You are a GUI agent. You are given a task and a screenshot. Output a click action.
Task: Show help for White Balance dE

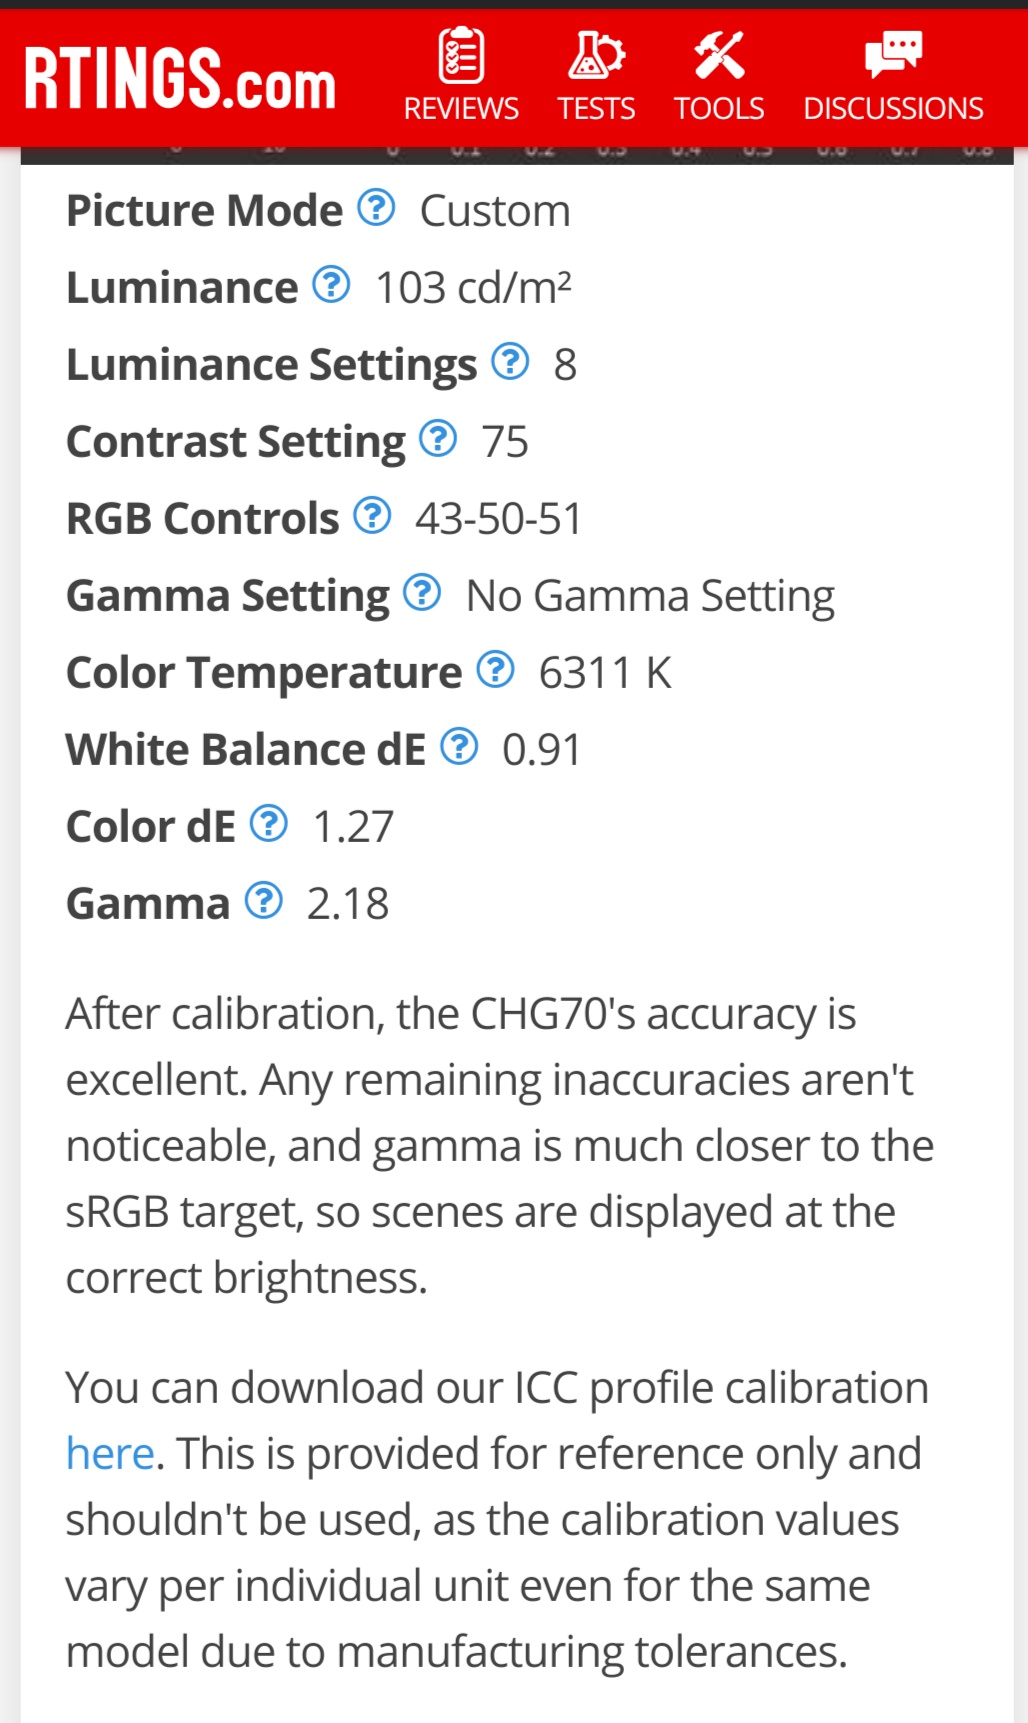[x=459, y=747]
